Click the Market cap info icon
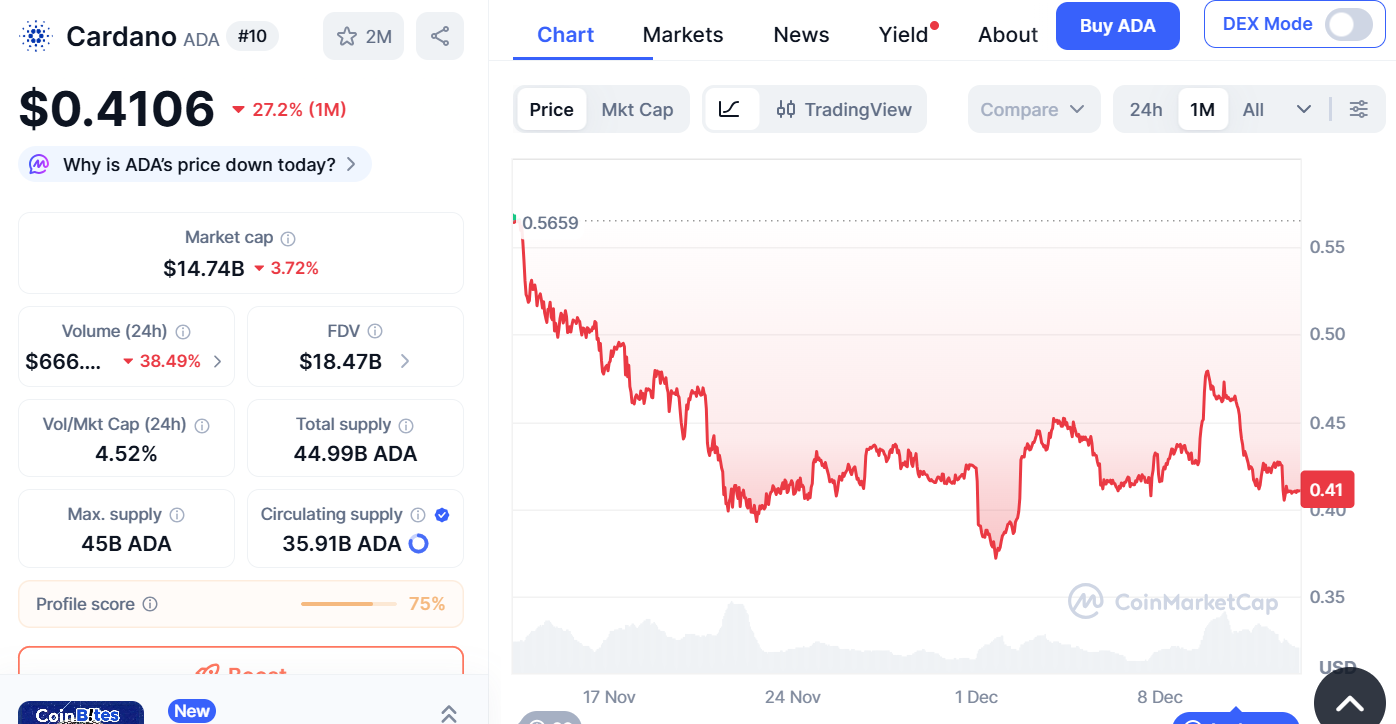This screenshot has height=724, width=1396. 288,238
